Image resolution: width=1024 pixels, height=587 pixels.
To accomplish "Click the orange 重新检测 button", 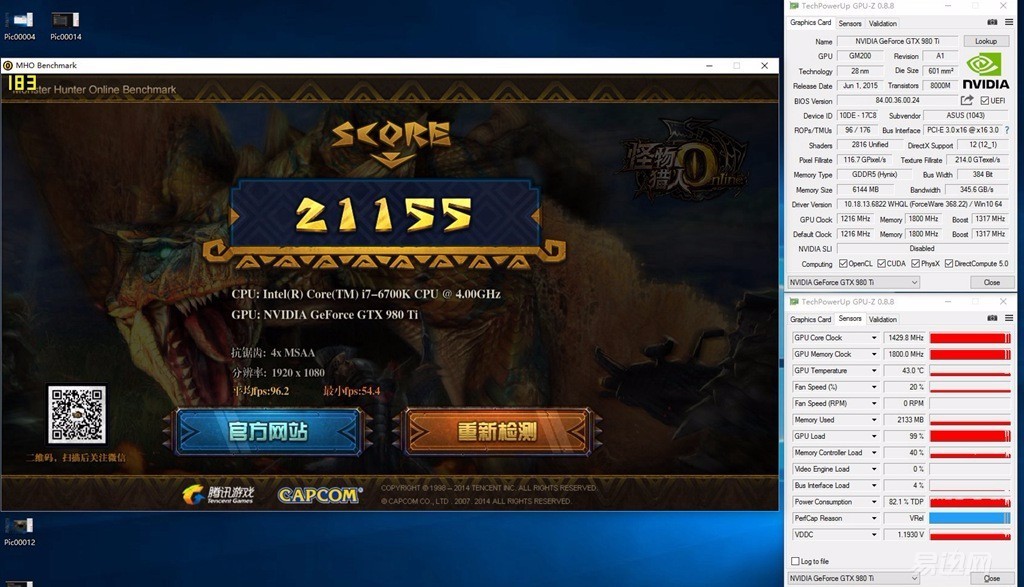I will (496, 432).
